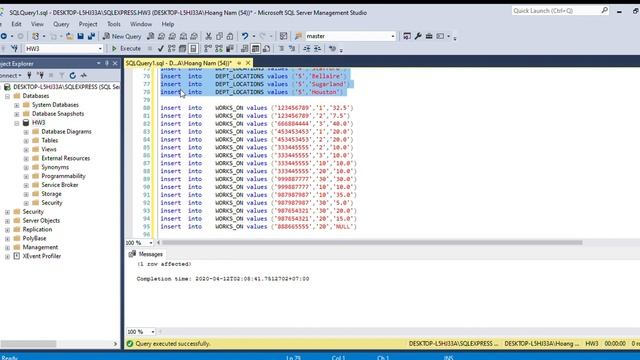Screen dimensions: 640x360
Task: Select the Management node
Action: click(x=40, y=247)
